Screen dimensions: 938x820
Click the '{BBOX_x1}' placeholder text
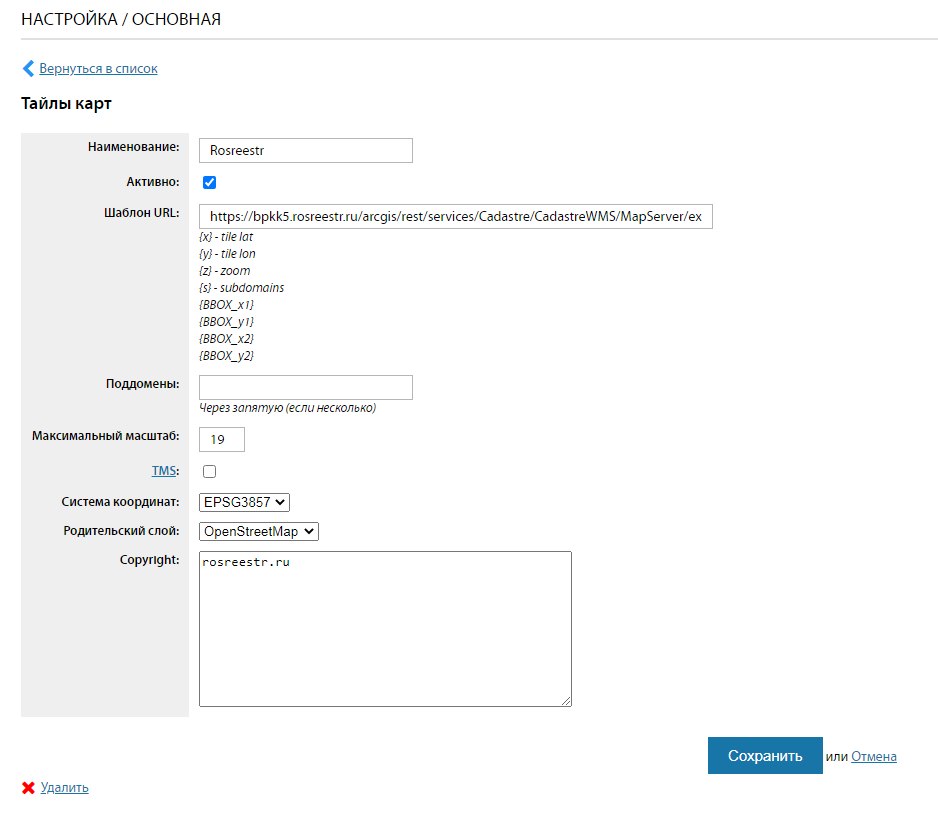coord(227,305)
